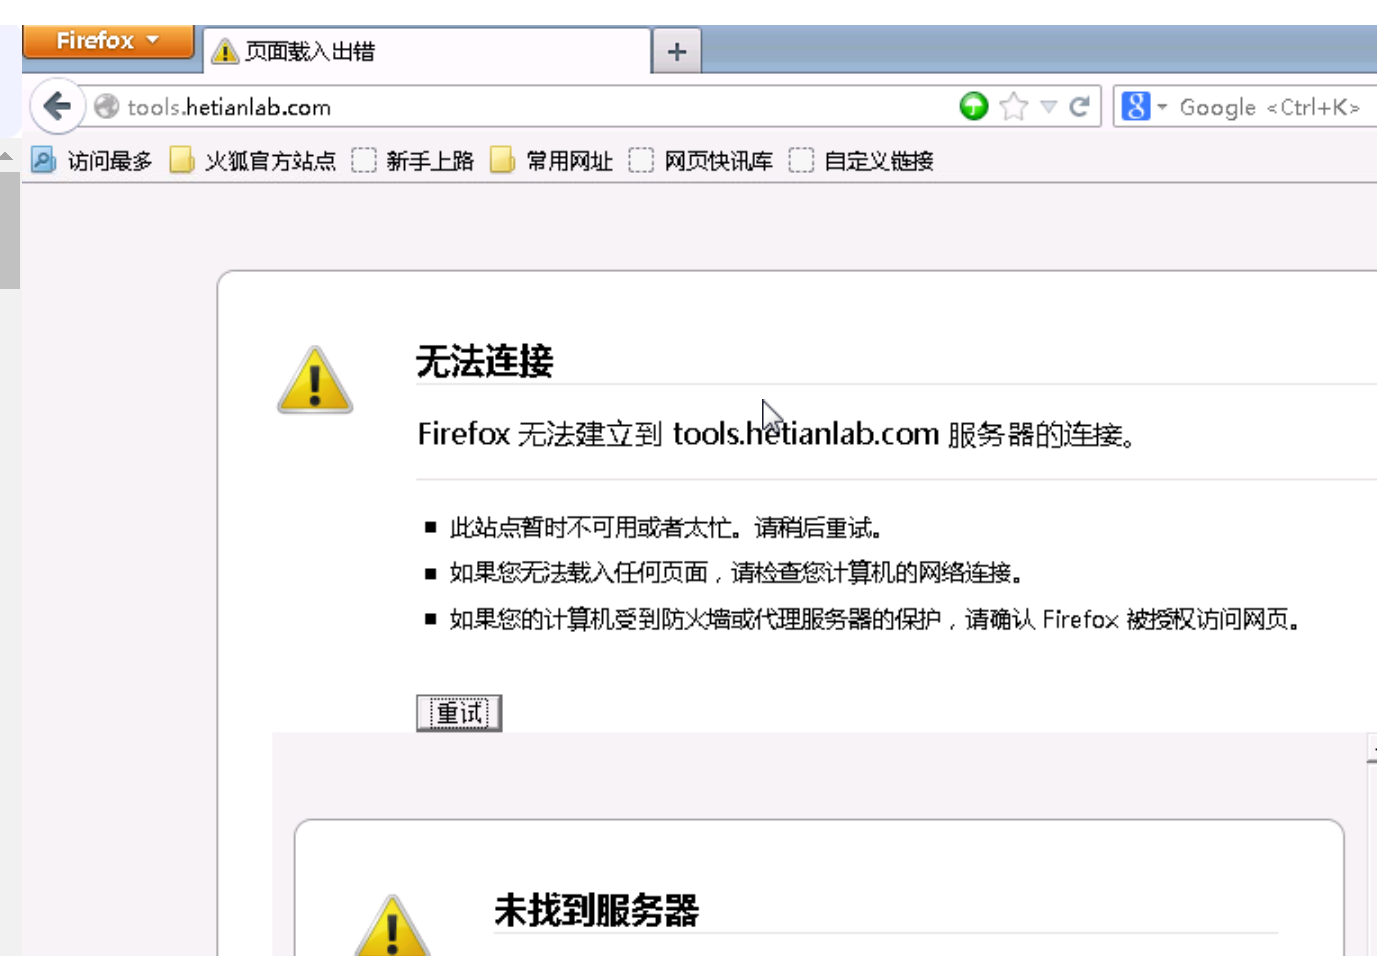Open the orange Firefox menu button
Image resolution: width=1377 pixels, height=956 pixels.
click(x=108, y=41)
